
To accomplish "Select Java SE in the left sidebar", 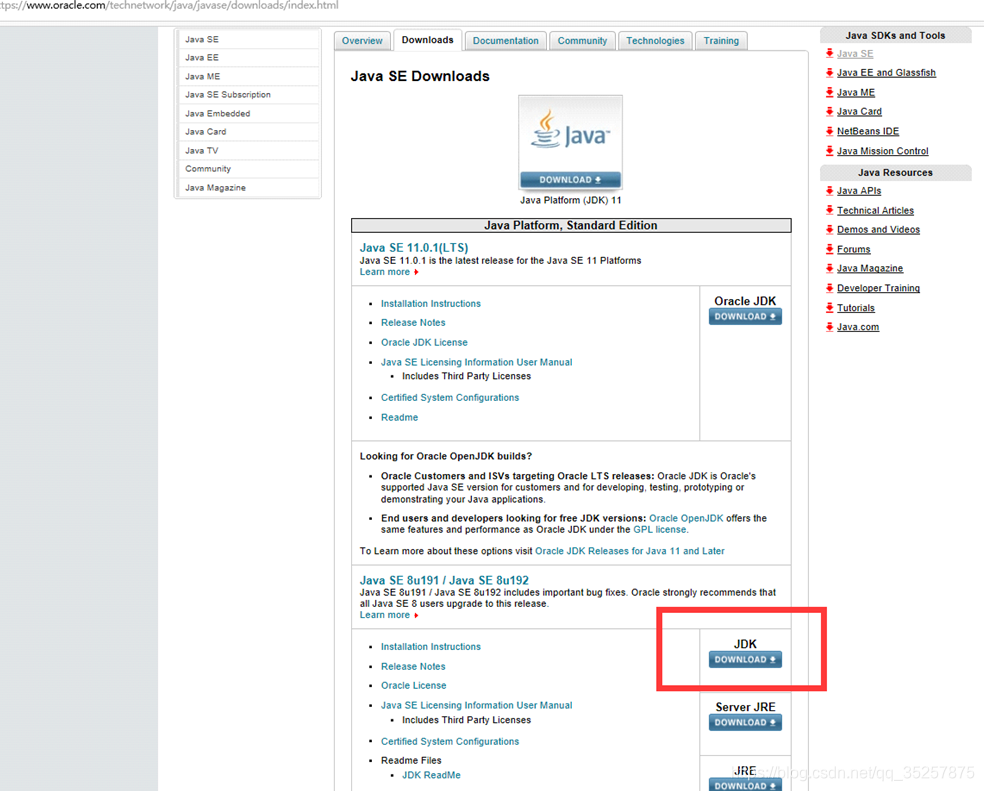I will [x=249, y=39].
